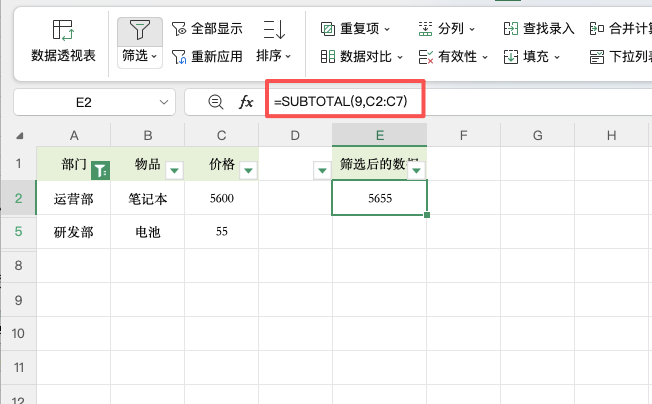Click cell containing 55 in price column
The width and height of the screenshot is (652, 404).
221,232
